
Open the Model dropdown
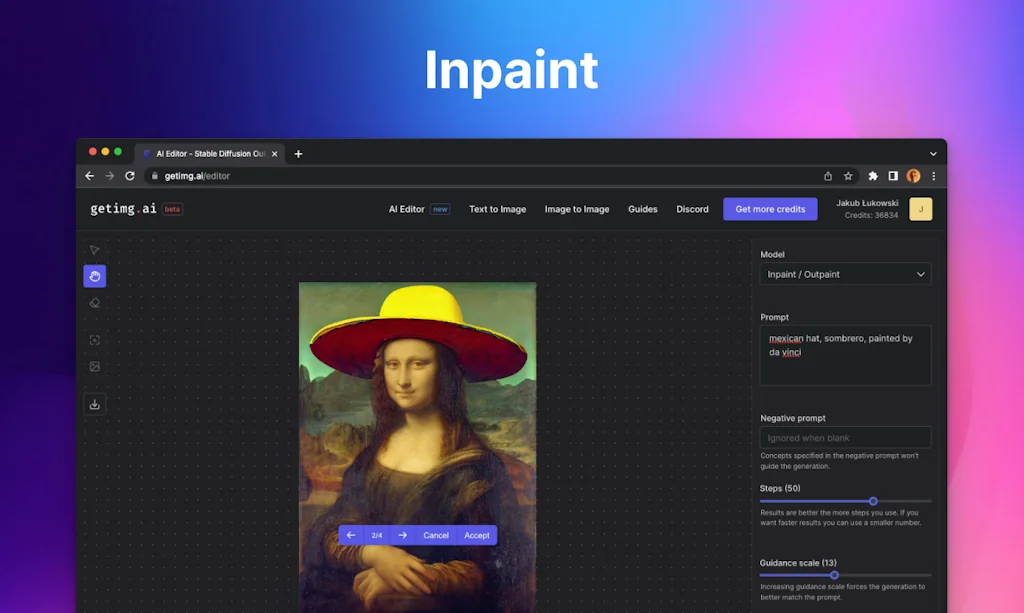(845, 273)
